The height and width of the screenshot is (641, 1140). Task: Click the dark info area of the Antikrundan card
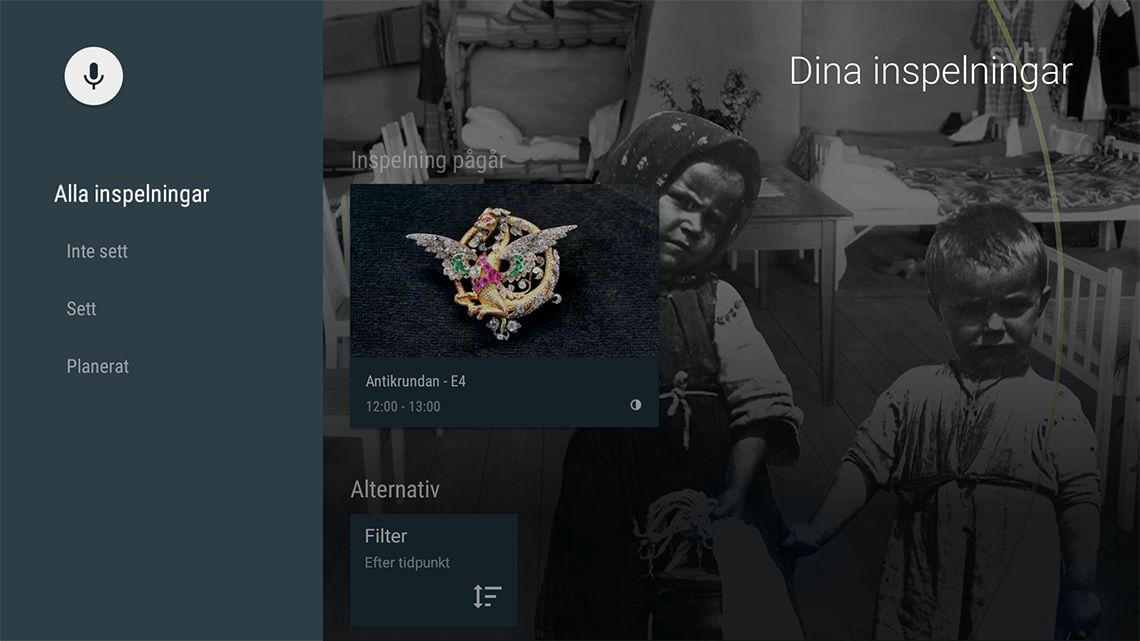[x=505, y=392]
